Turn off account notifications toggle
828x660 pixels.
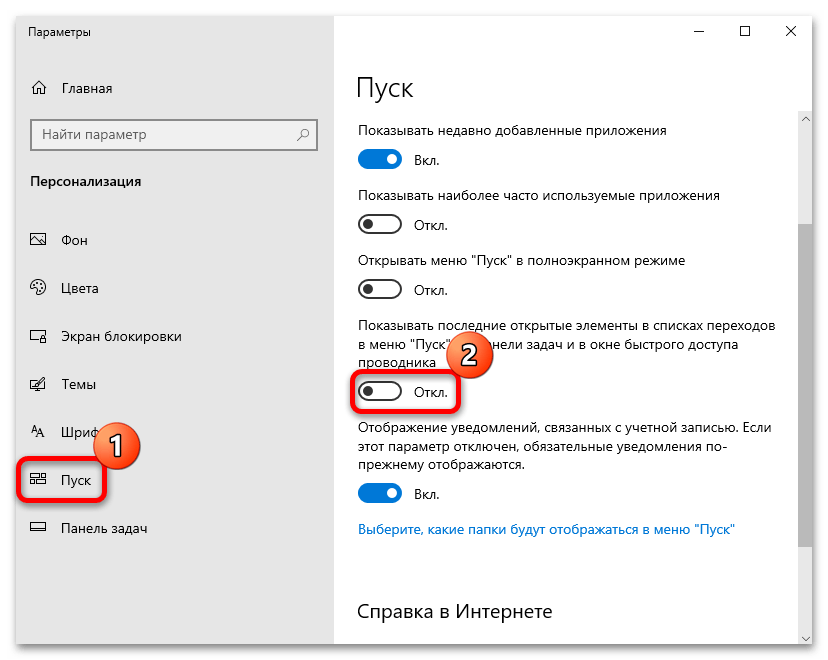(380, 493)
